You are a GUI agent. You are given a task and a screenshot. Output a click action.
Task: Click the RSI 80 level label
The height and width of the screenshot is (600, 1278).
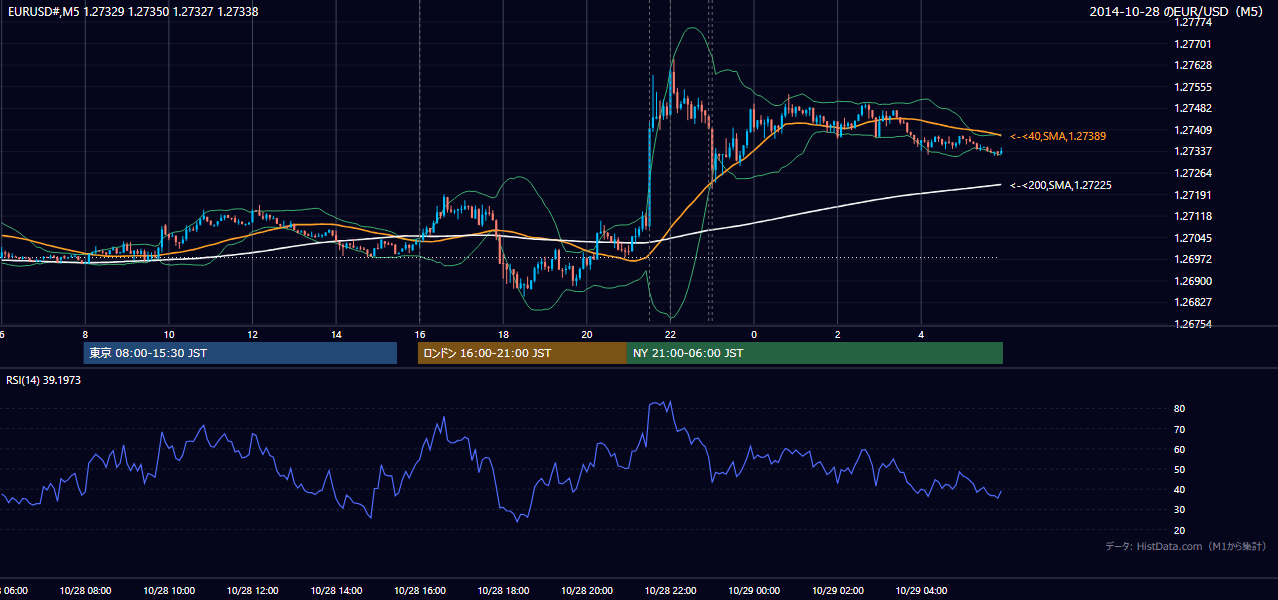pos(1179,409)
